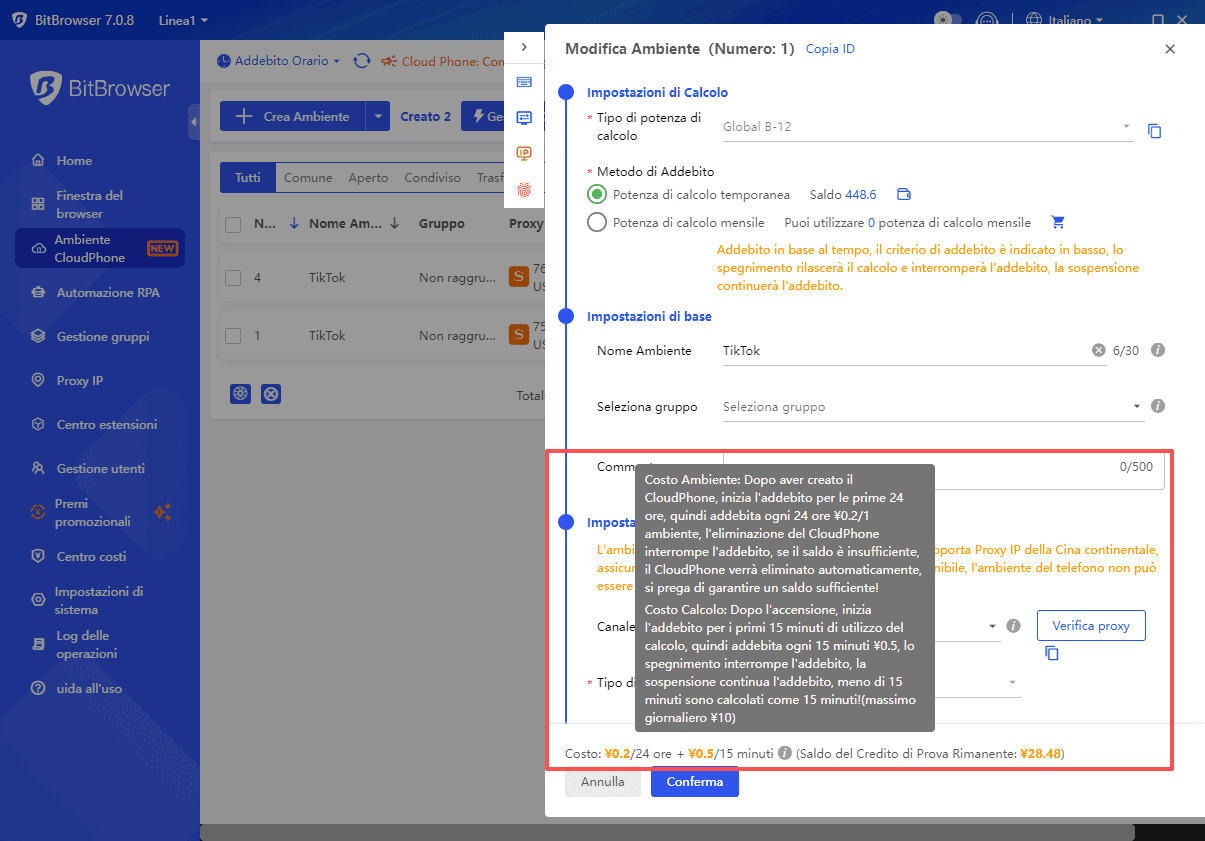Expand the Crea Ambiente arrow dropdown
This screenshot has height=841, width=1205.
point(377,117)
